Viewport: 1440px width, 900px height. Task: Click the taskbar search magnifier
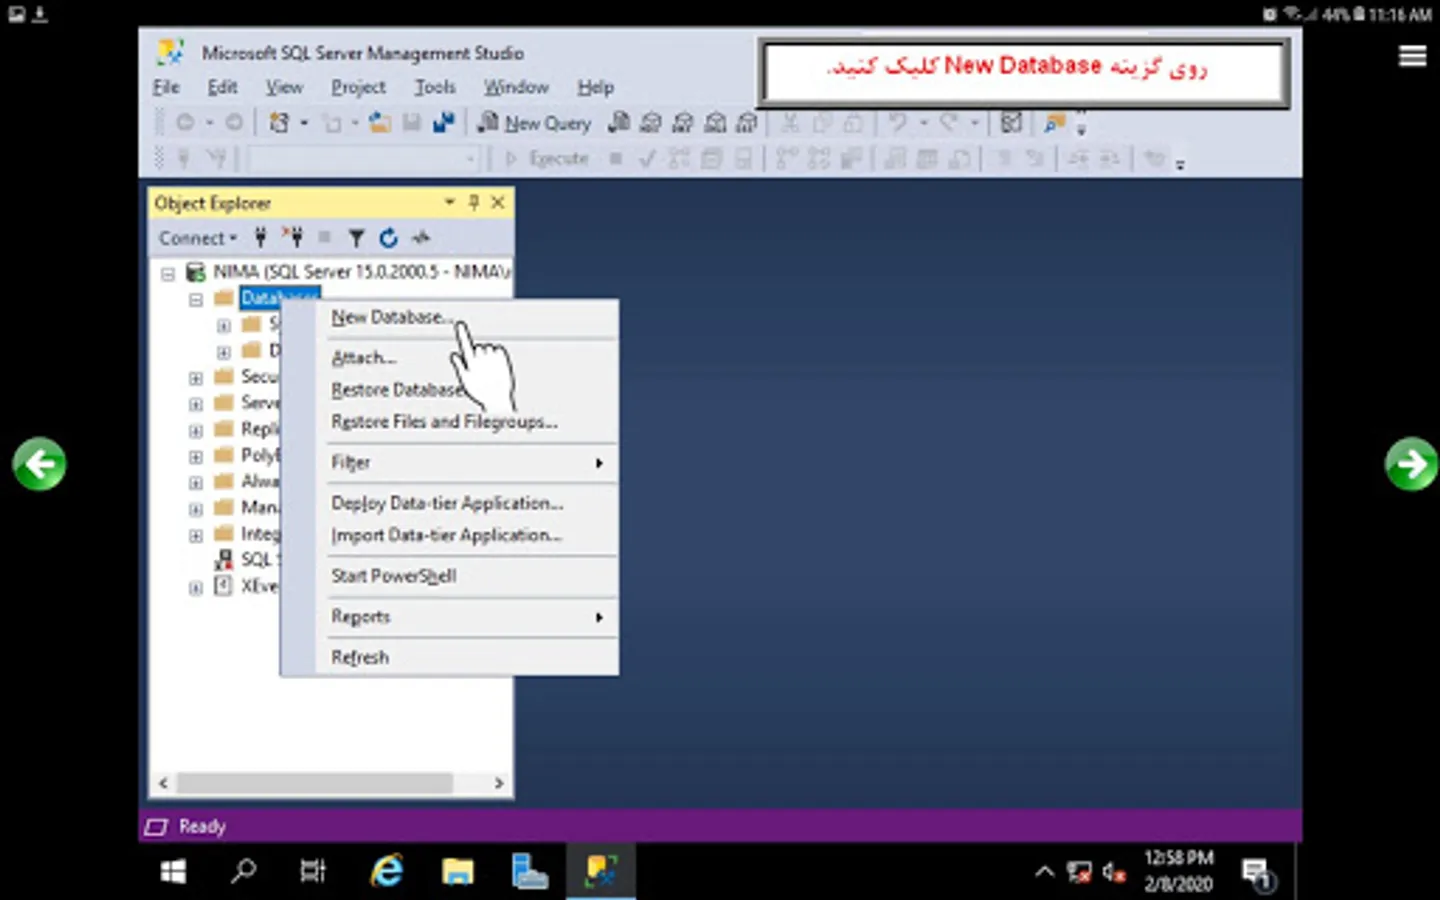(243, 871)
